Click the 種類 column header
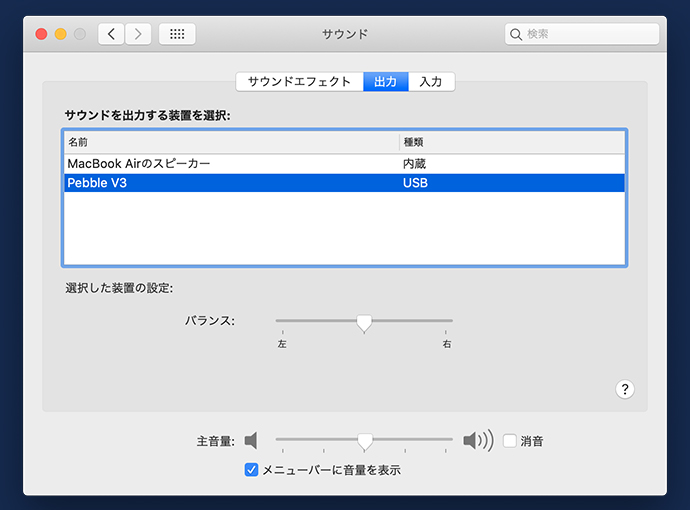The width and height of the screenshot is (690, 510). point(511,142)
